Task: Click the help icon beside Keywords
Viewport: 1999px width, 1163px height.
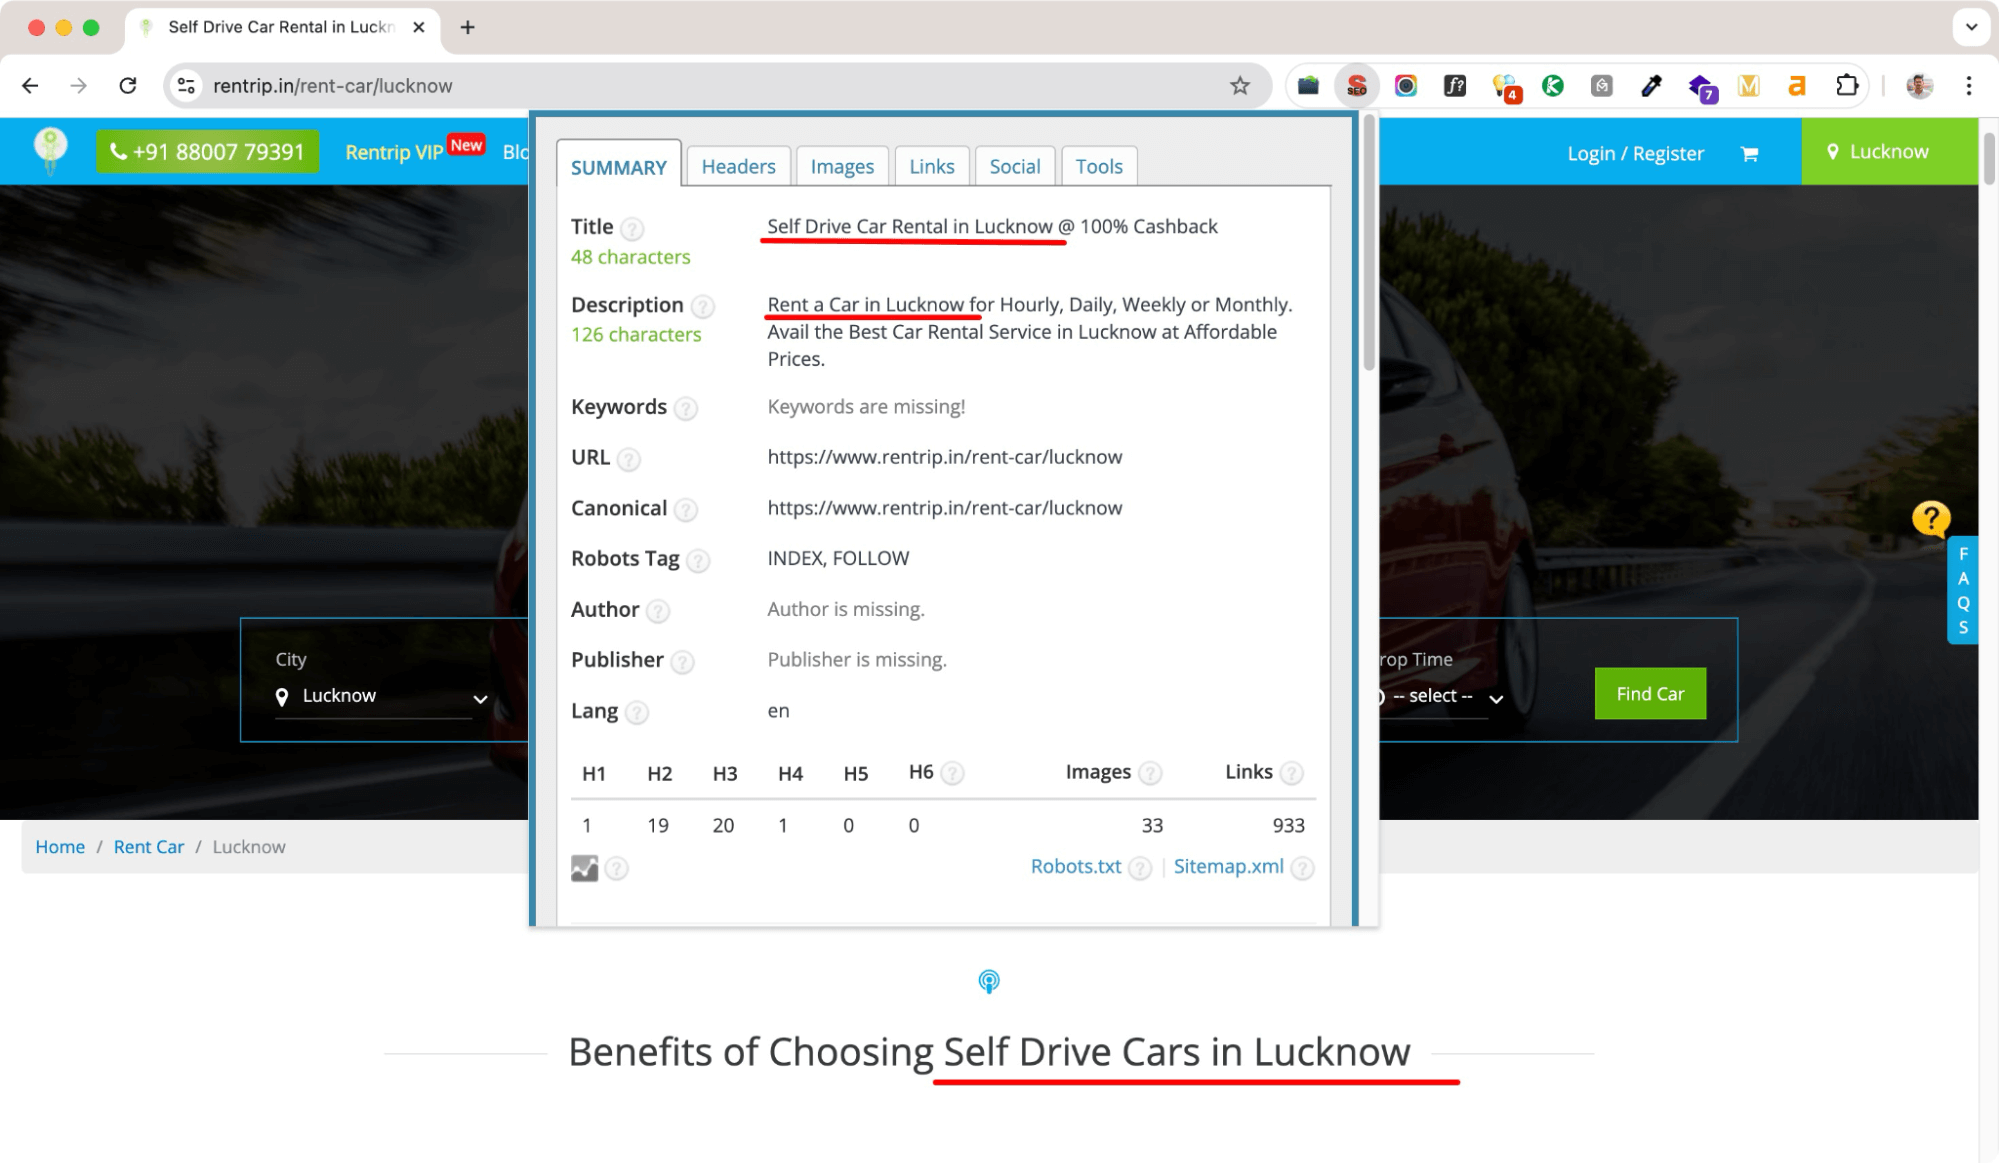Action: pos(686,408)
